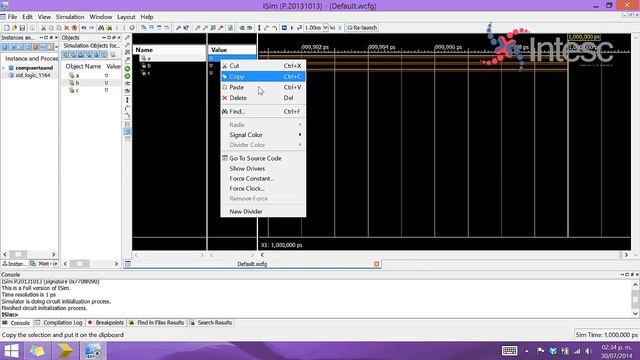Choose Cut from the context menu
This screenshot has height=360, width=640.
tap(263, 66)
